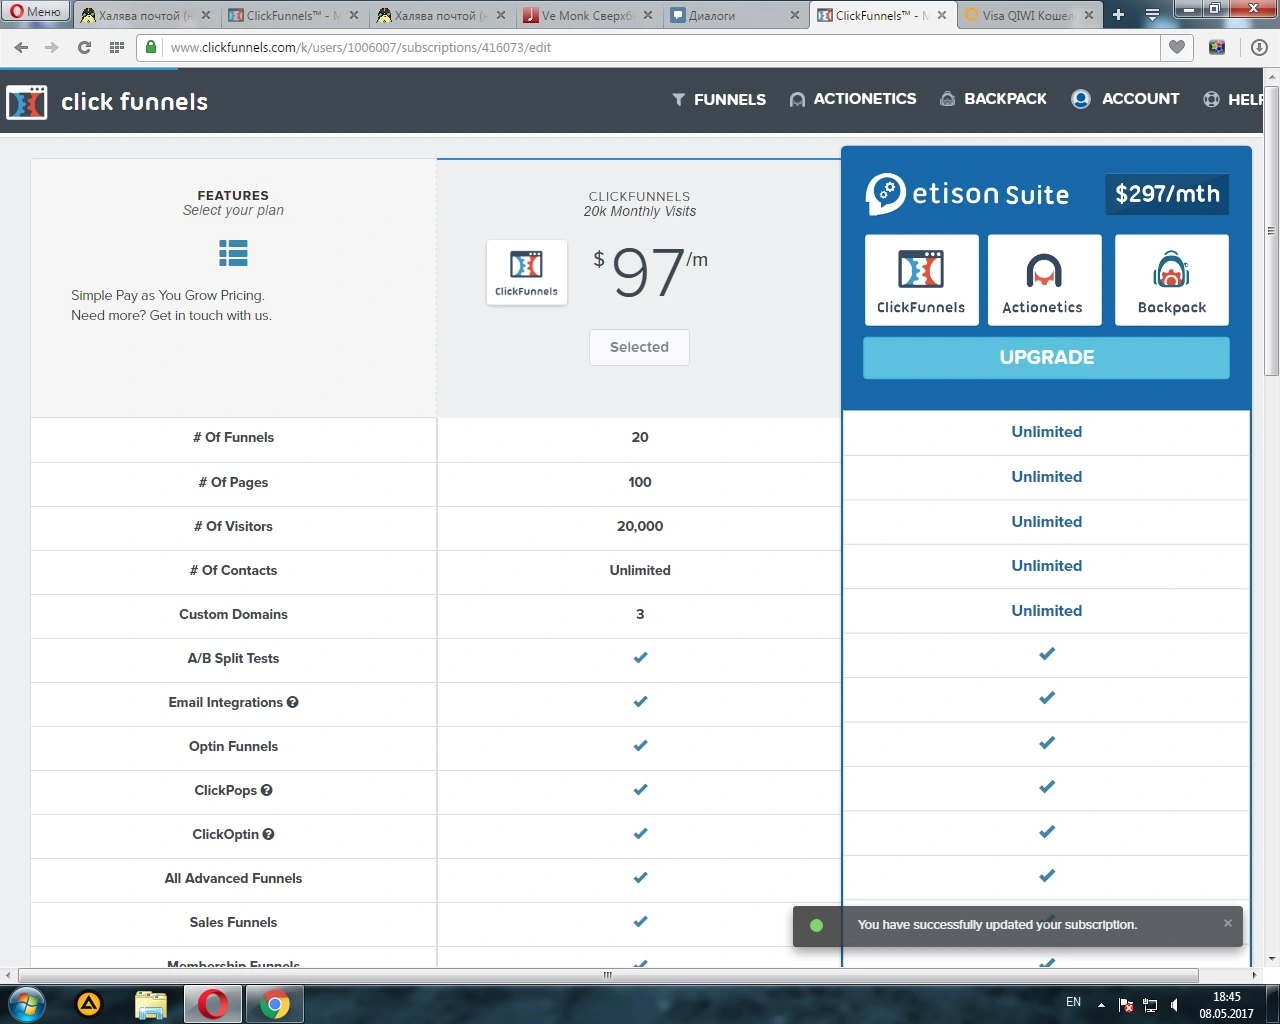Click the features list icon under Select your plan

[233, 254]
